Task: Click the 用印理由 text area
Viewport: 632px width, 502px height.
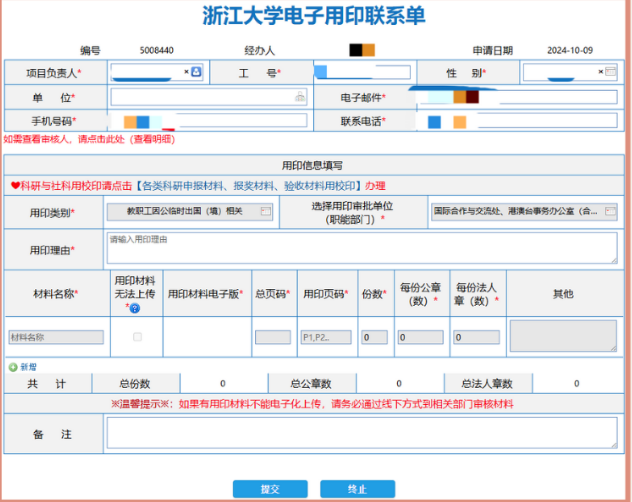Action: click(360, 247)
